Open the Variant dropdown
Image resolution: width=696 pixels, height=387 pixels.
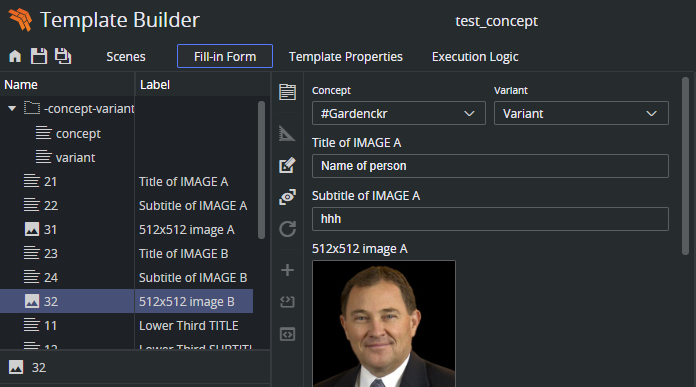click(x=581, y=113)
